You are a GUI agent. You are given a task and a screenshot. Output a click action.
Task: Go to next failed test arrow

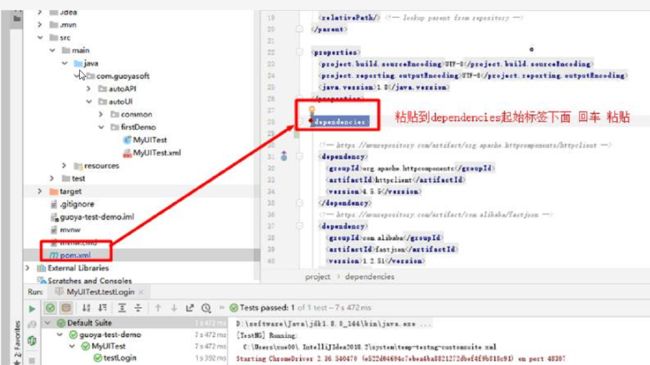[x=174, y=308]
